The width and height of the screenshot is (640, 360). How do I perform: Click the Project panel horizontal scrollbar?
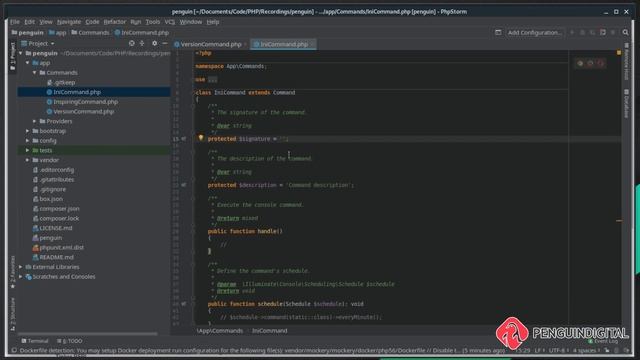(x=88, y=333)
